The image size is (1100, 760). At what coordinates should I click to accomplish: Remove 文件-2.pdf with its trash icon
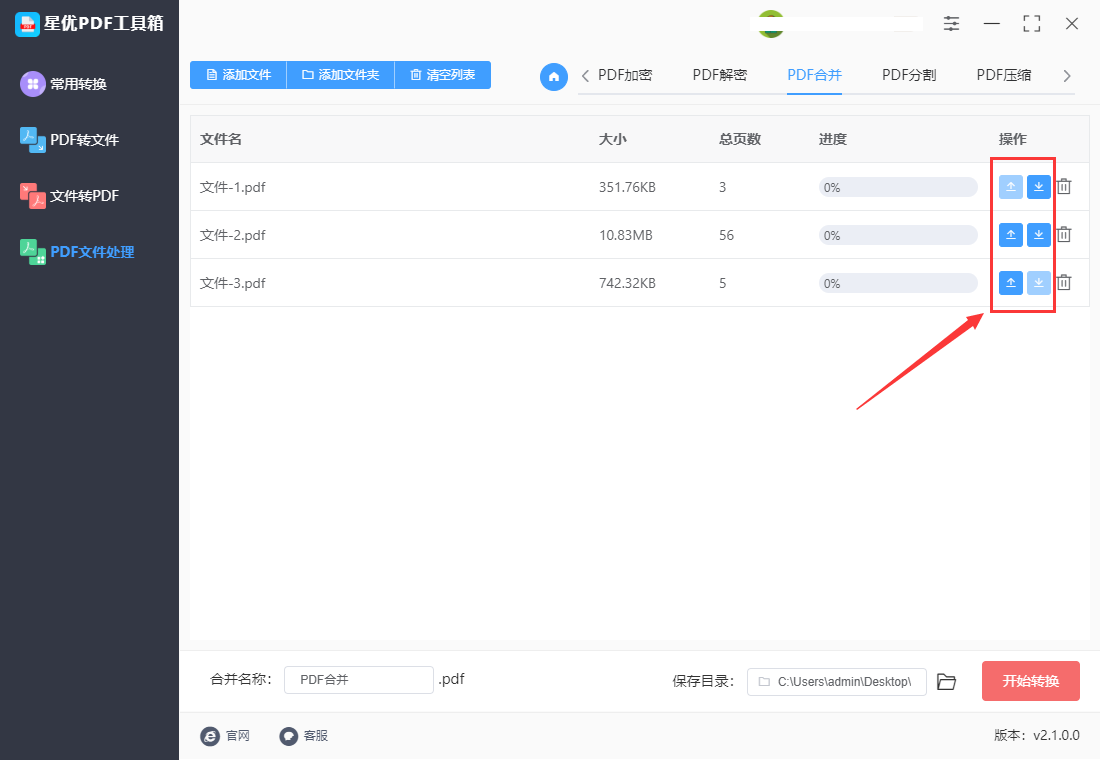click(1063, 234)
